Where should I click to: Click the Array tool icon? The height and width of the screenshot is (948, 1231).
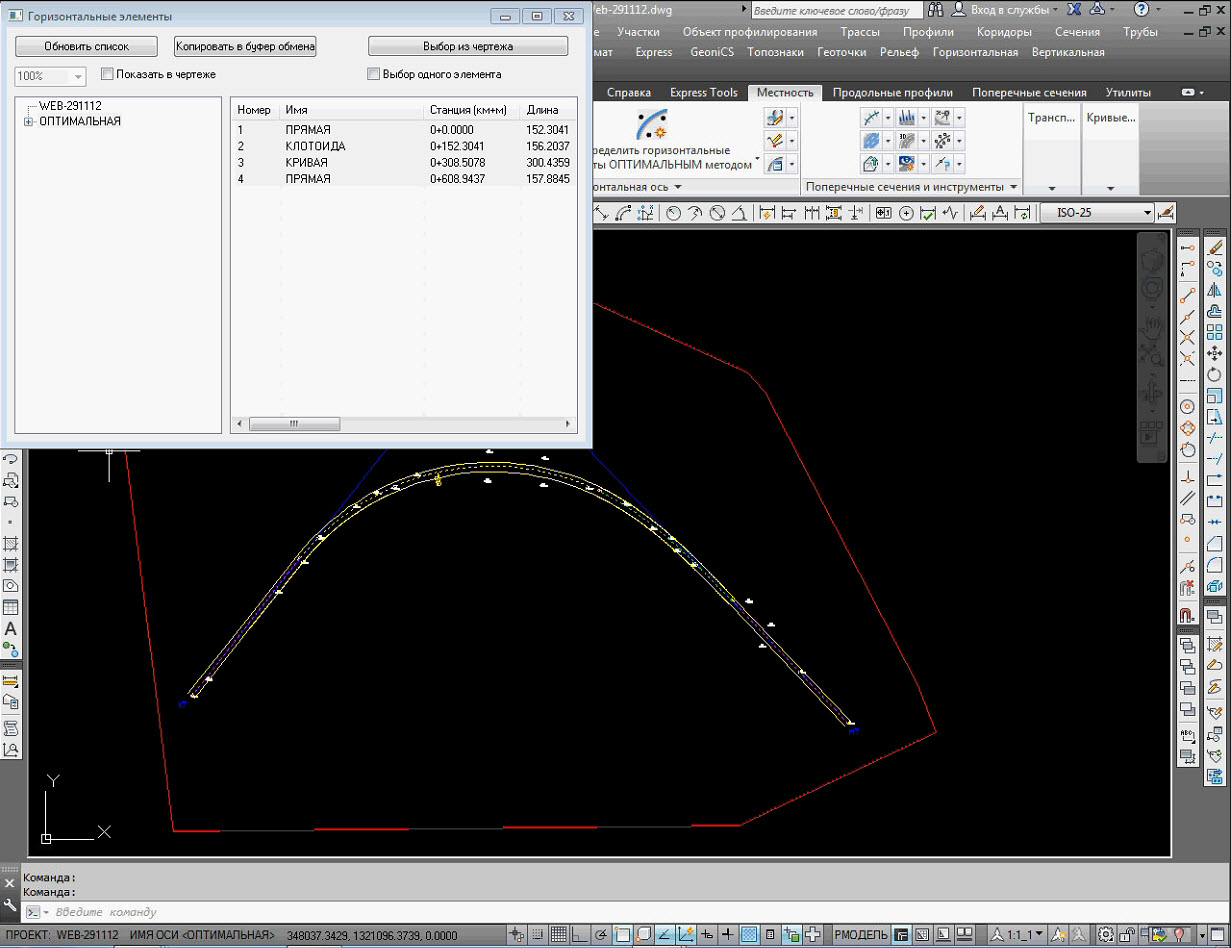tap(1215, 332)
